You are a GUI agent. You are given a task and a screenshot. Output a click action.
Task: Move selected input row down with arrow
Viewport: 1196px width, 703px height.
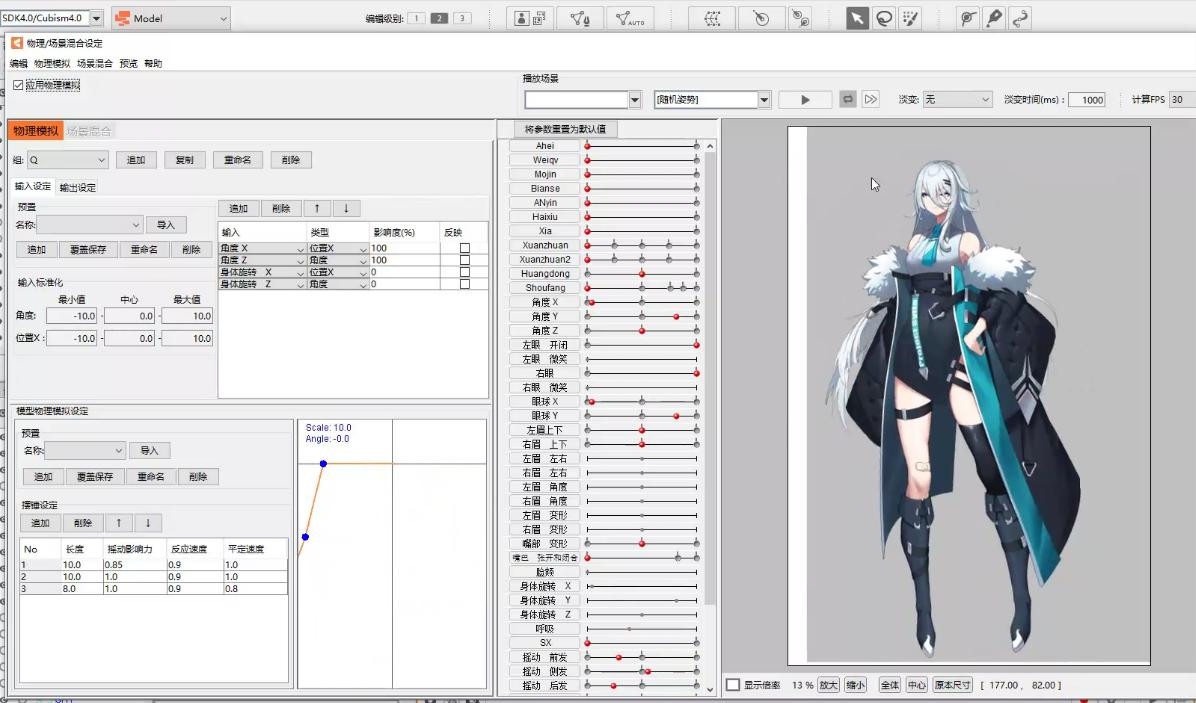click(346, 208)
